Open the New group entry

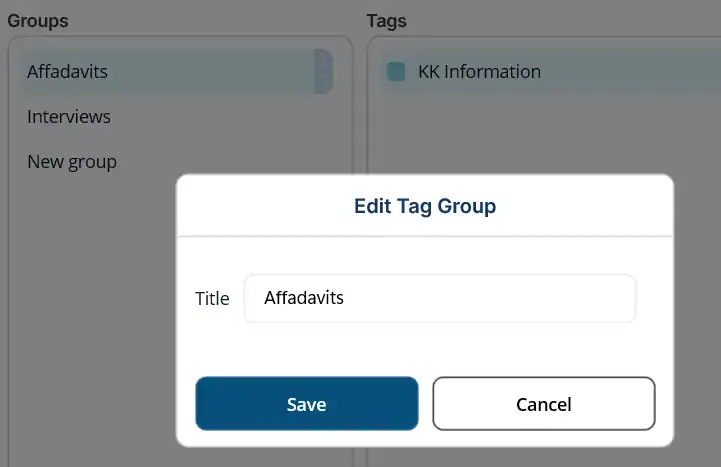[72, 162]
